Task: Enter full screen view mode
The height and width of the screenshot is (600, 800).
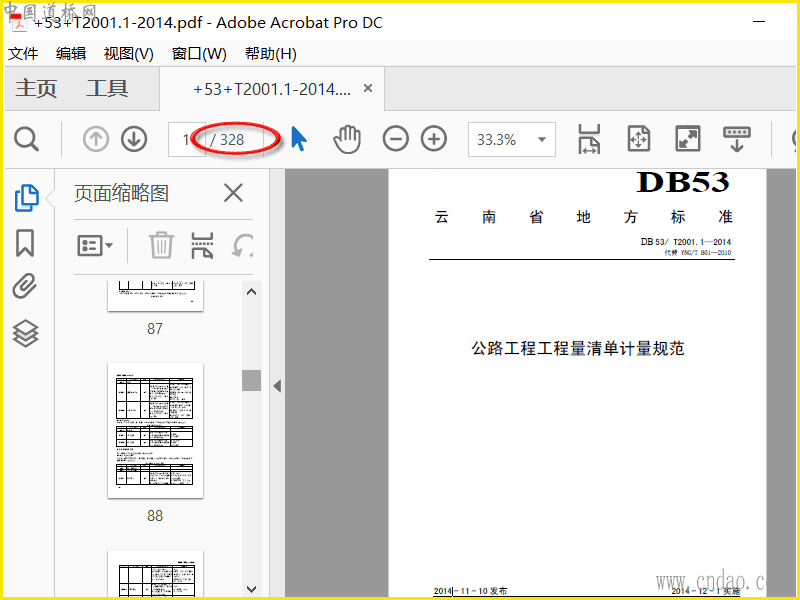Action: pos(688,139)
